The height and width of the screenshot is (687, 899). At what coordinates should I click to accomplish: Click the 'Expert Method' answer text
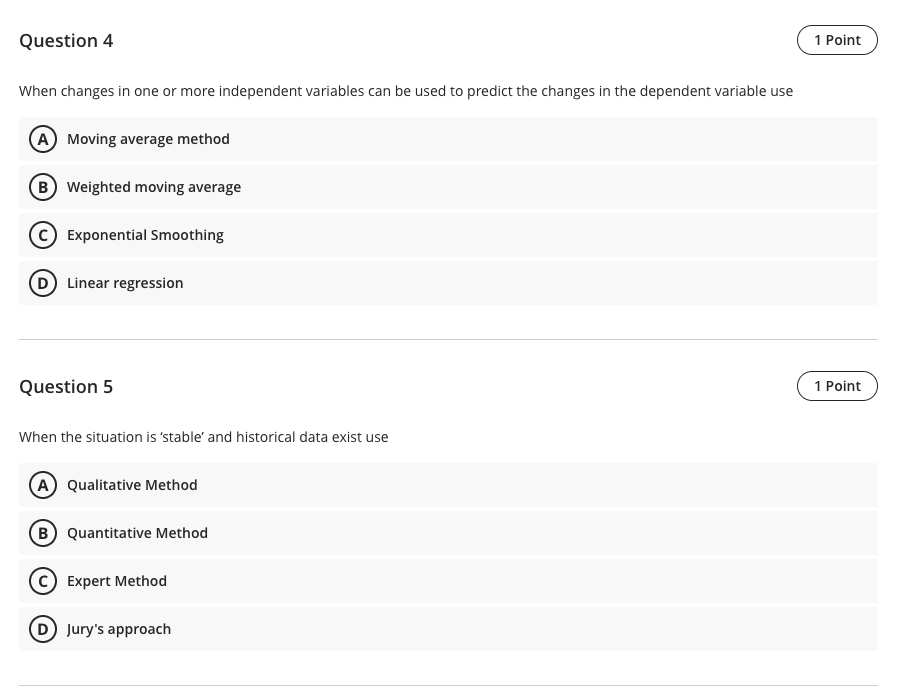pos(117,581)
